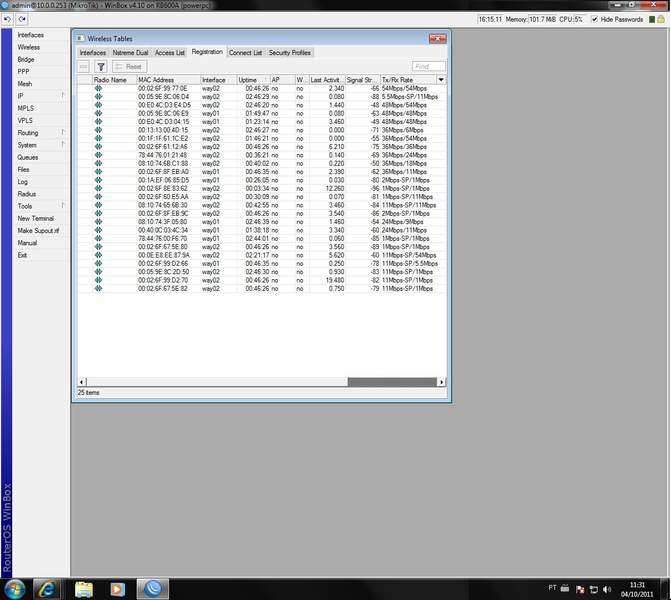
Task: Switch to the Interfaces tab
Action: tap(93, 53)
